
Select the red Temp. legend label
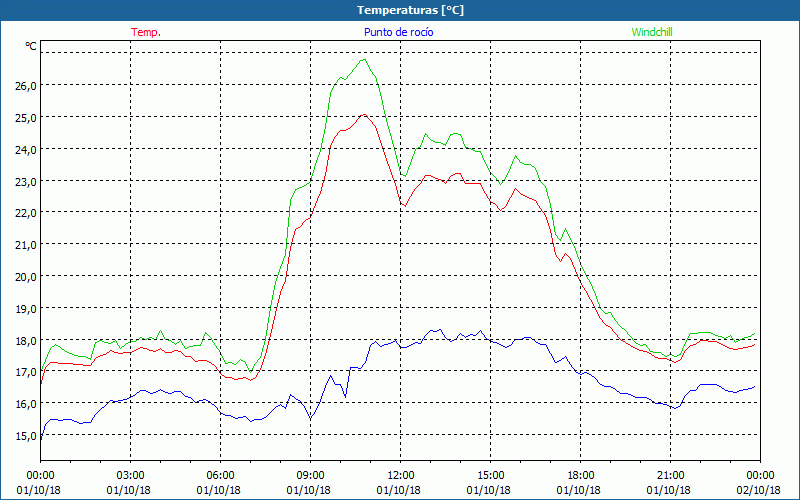146,32
